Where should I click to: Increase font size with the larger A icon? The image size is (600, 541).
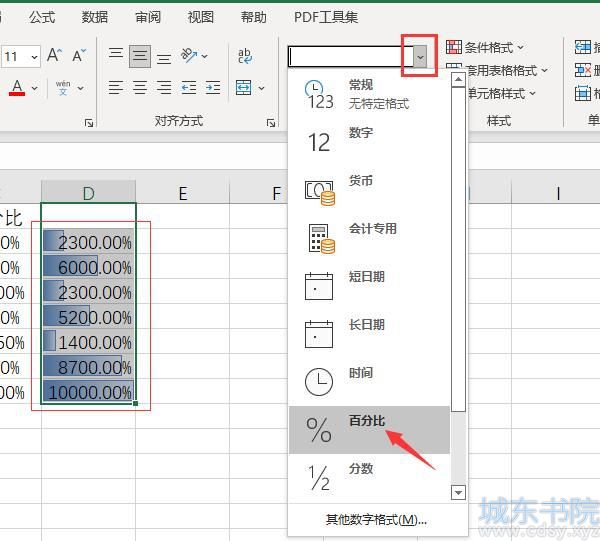(54, 55)
